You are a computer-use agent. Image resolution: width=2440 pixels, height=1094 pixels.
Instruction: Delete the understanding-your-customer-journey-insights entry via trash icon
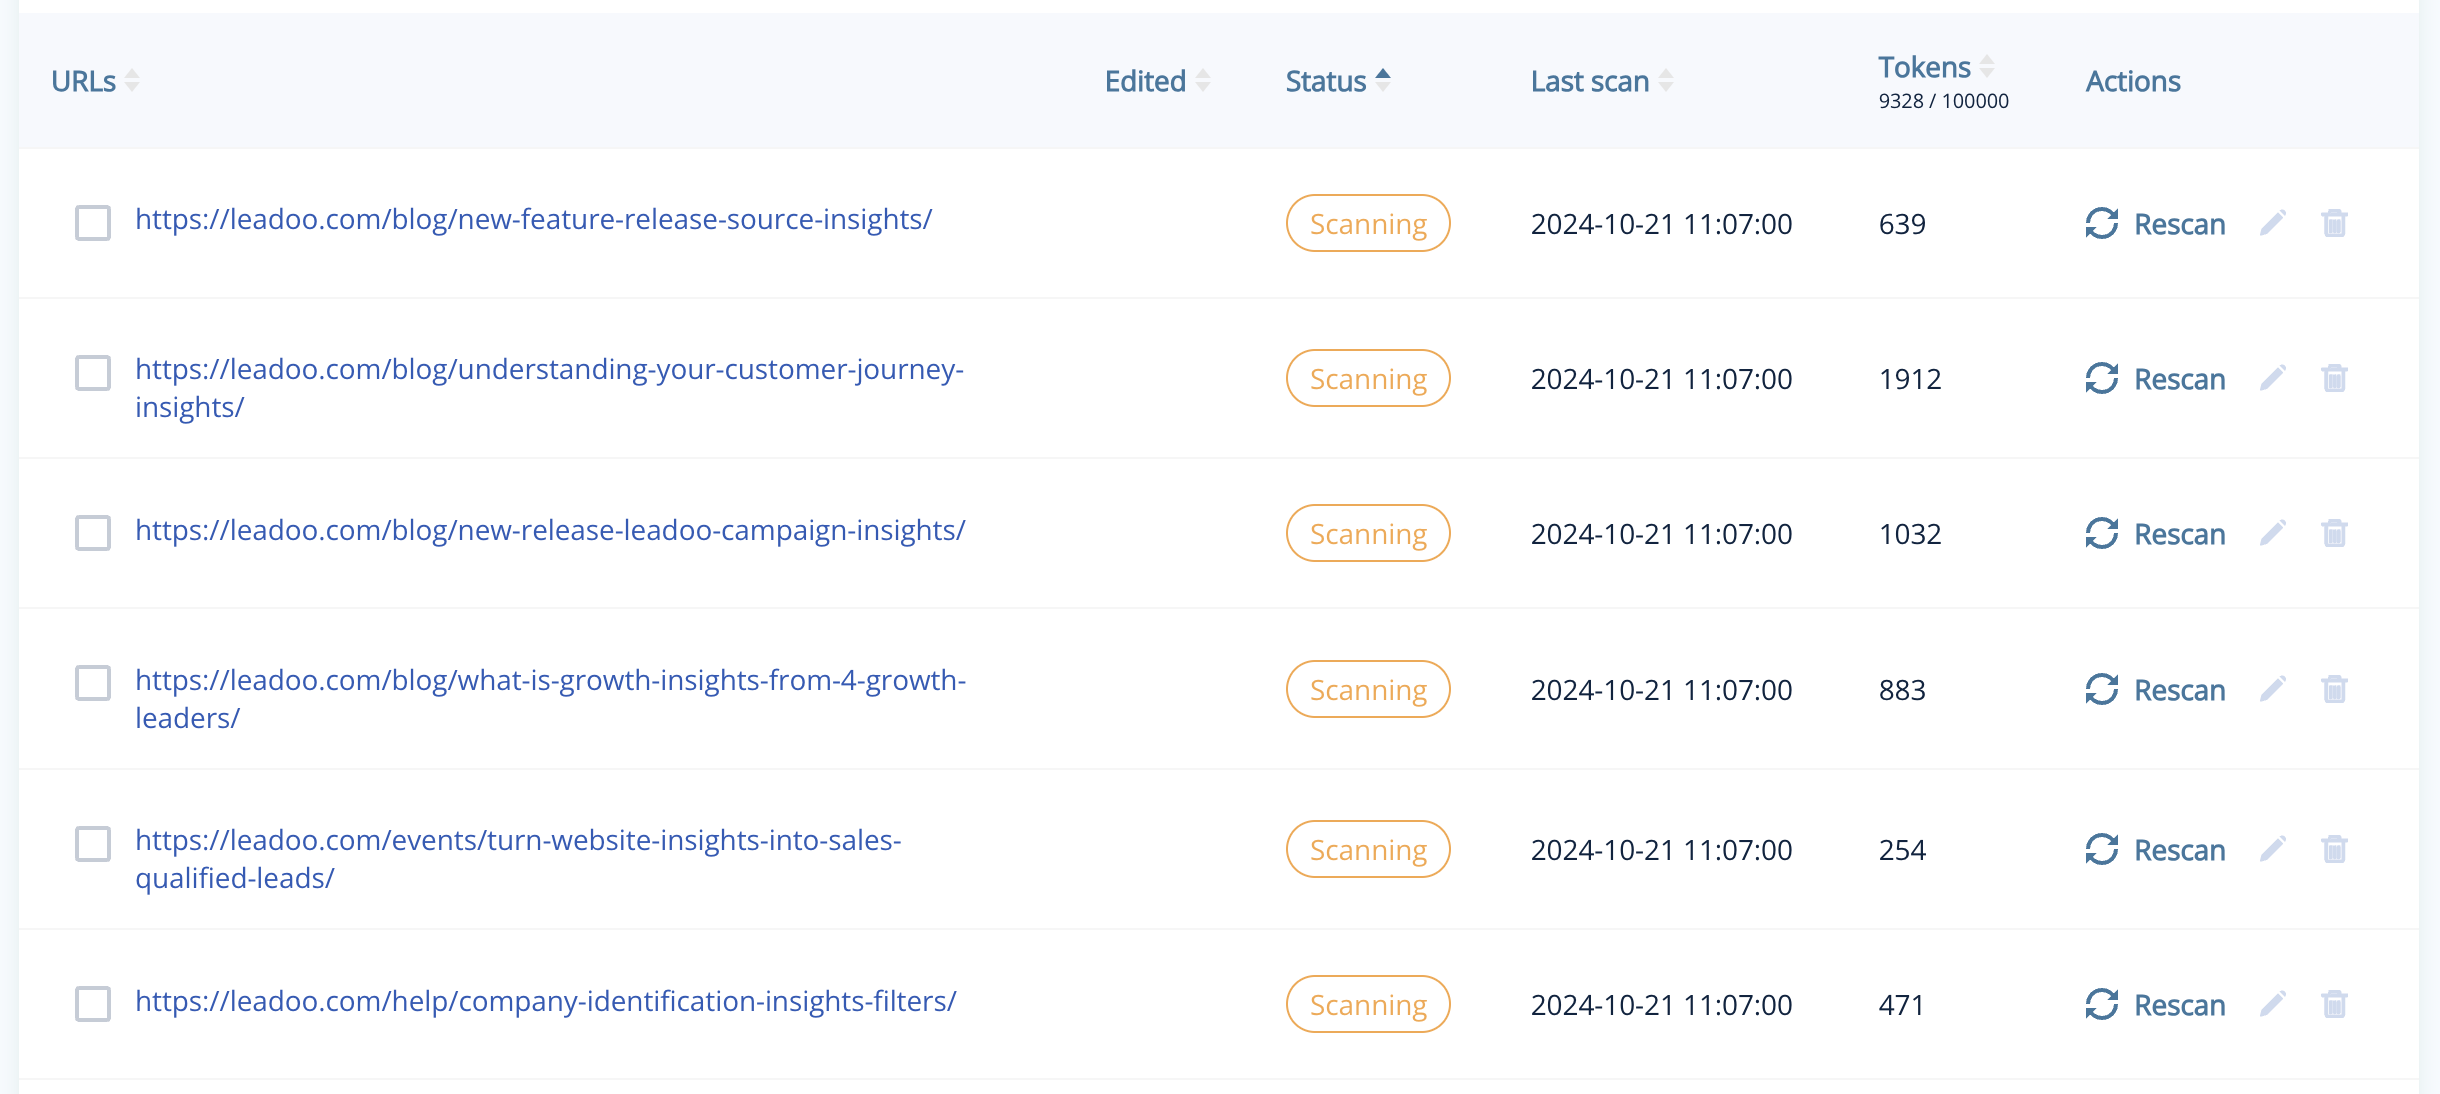2335,378
